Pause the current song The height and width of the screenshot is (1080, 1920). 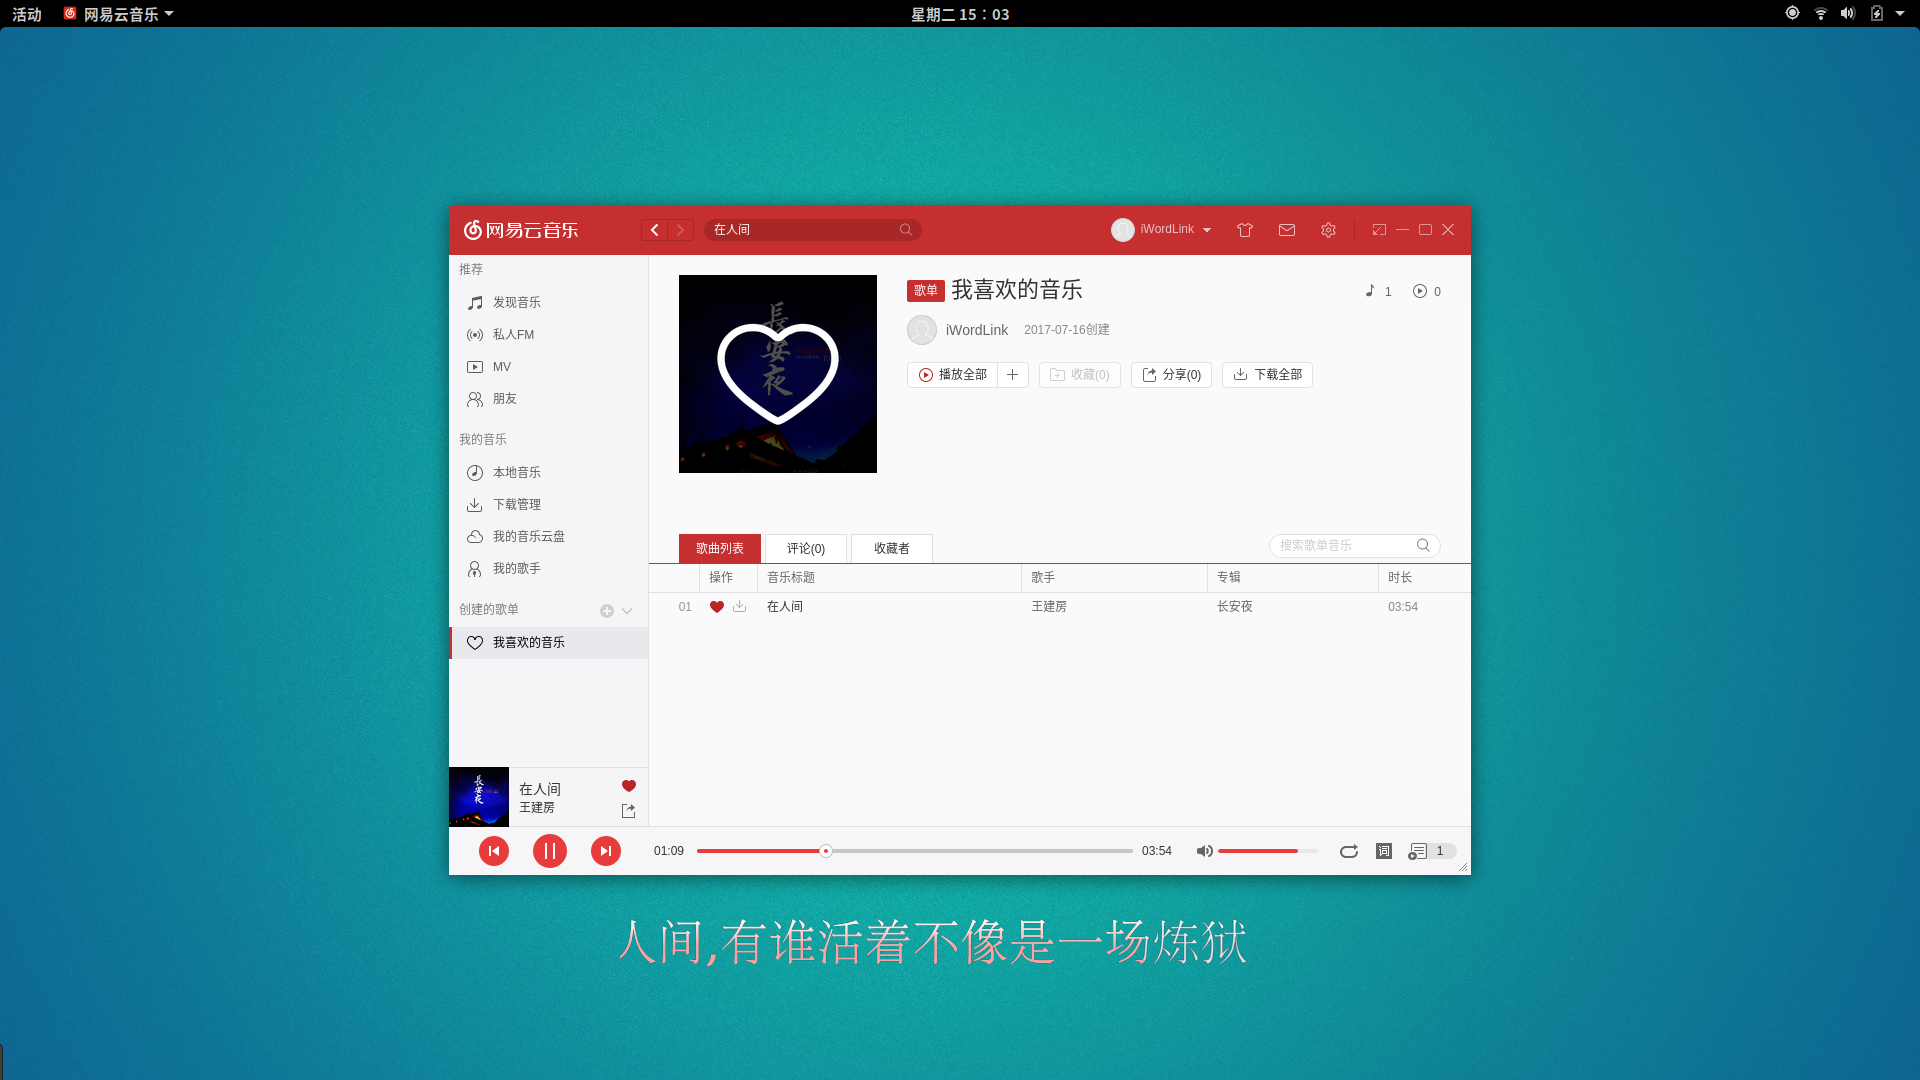pyautogui.click(x=550, y=851)
